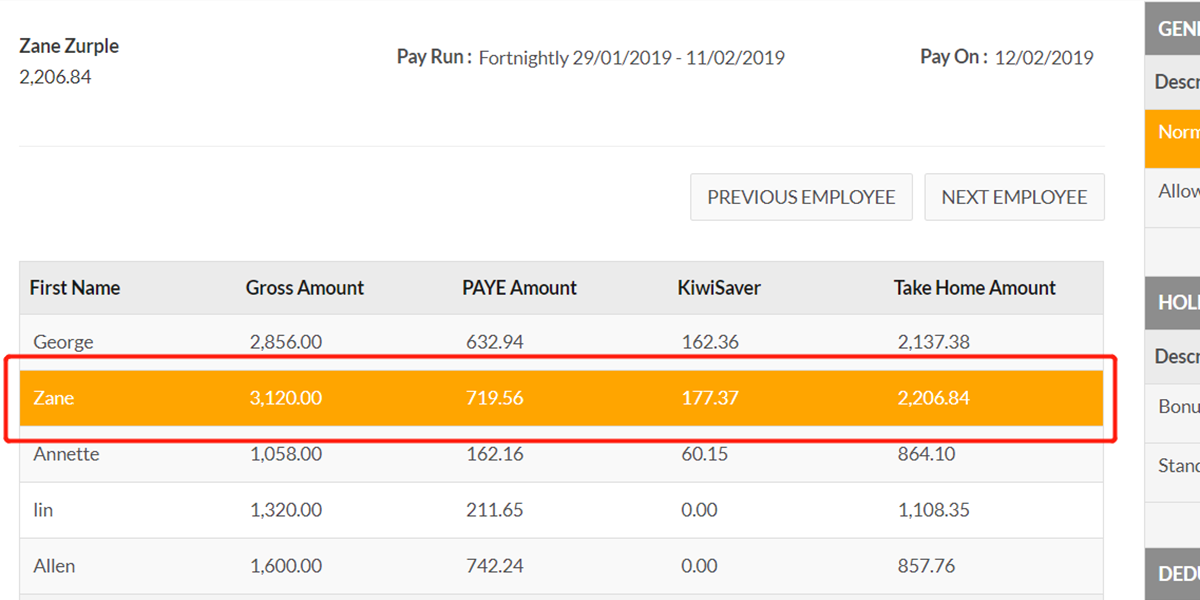
Task: Click the Zane Zurple employee name heading
Action: pyautogui.click(x=69, y=46)
